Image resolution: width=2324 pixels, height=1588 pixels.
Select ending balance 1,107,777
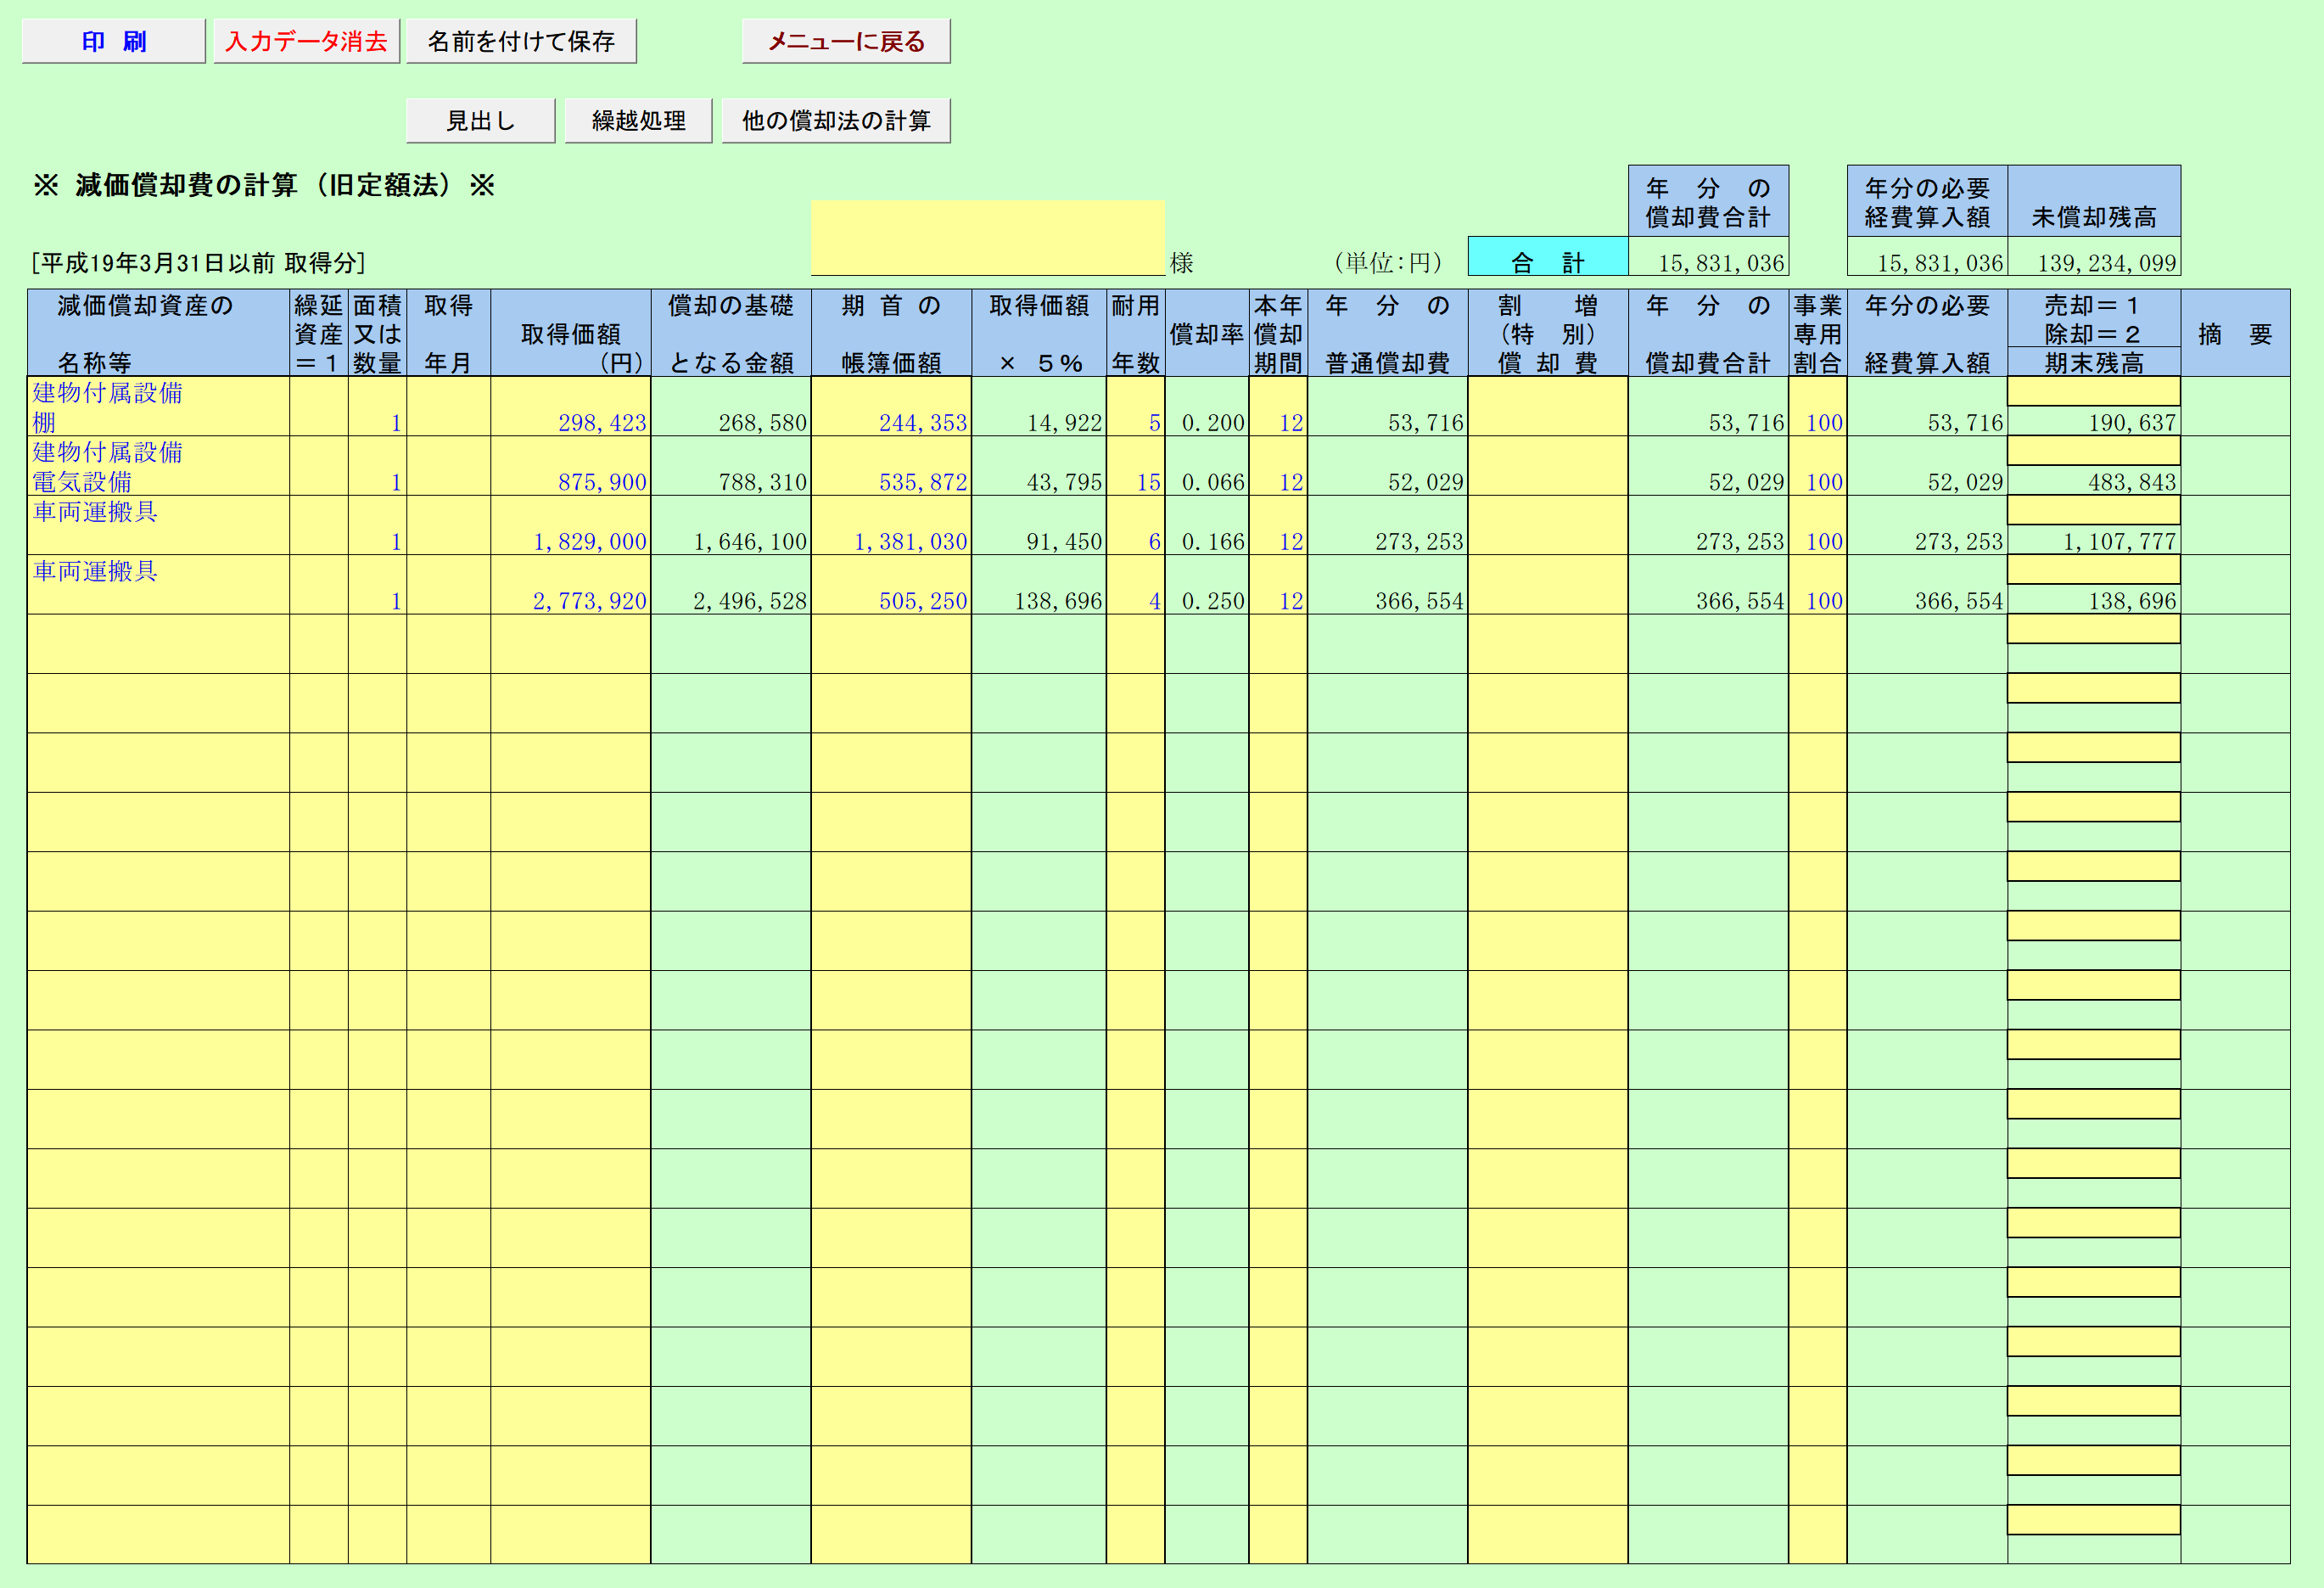[x=2093, y=540]
